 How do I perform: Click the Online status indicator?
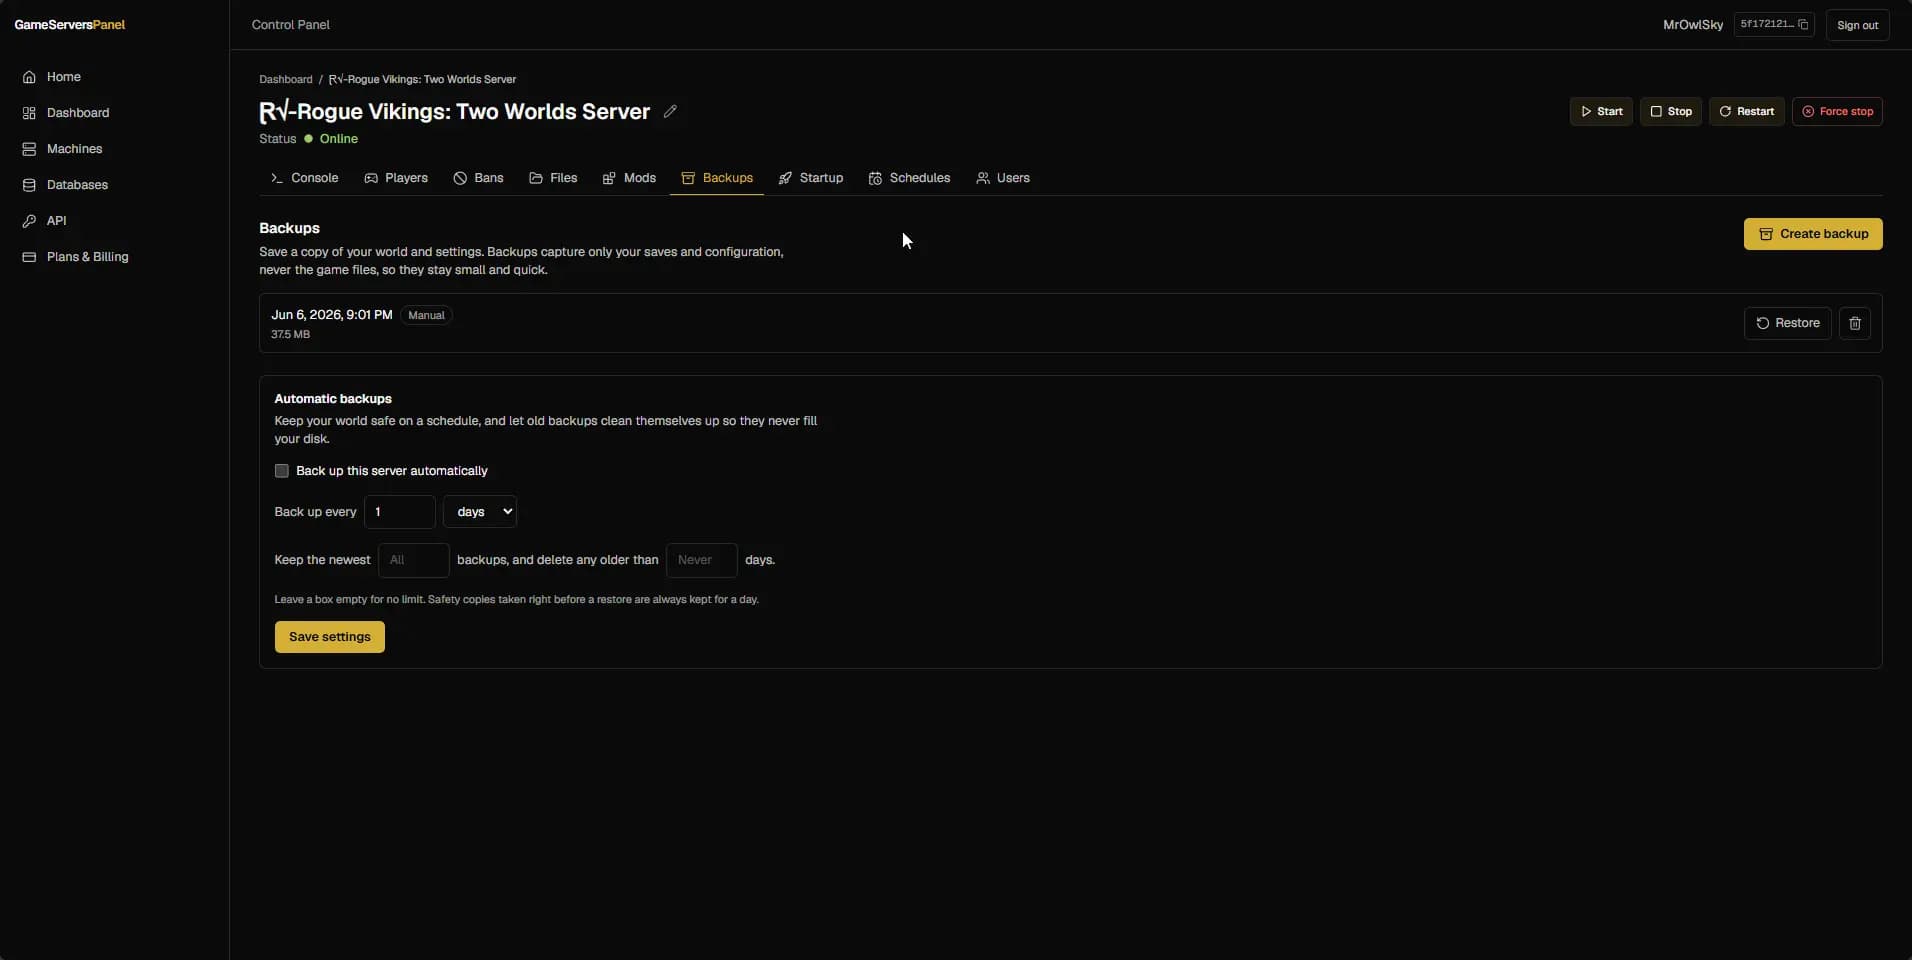tap(331, 139)
